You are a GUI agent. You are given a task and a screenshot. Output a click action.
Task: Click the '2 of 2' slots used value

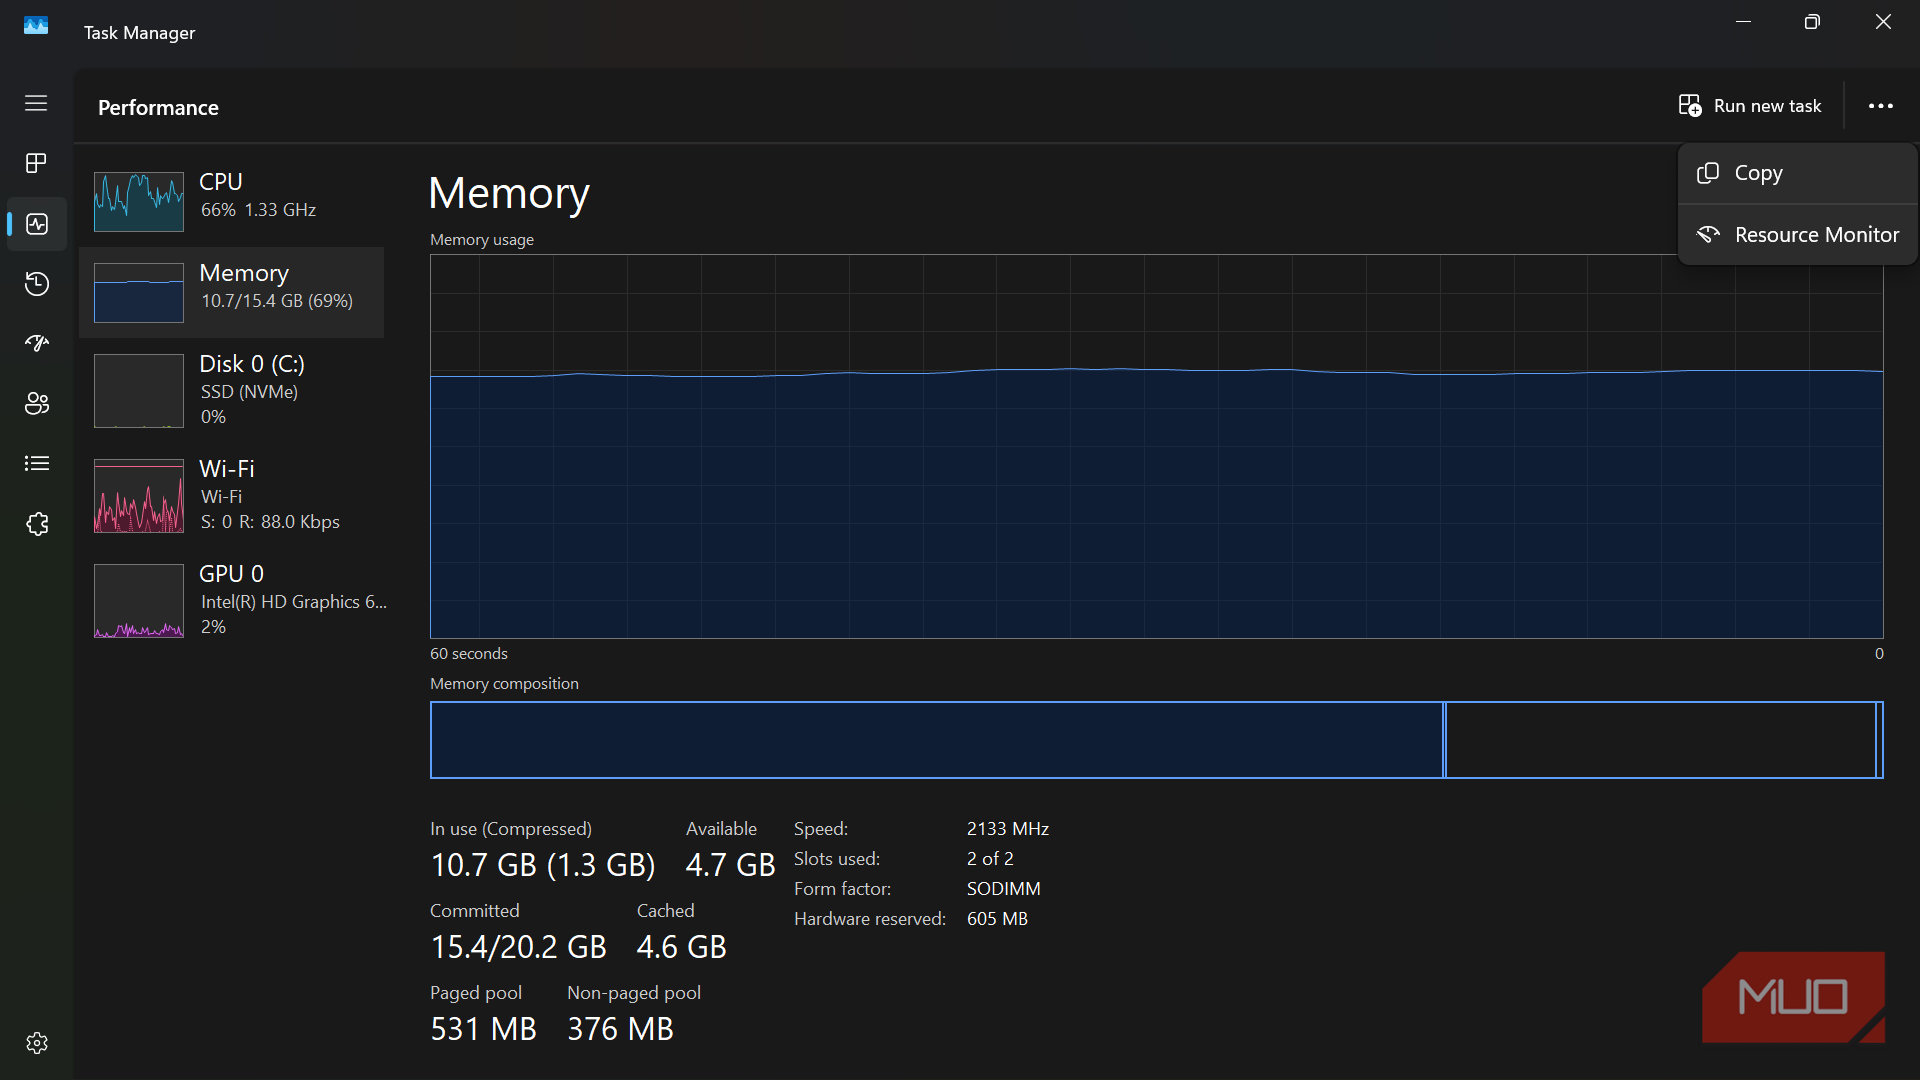(x=990, y=859)
